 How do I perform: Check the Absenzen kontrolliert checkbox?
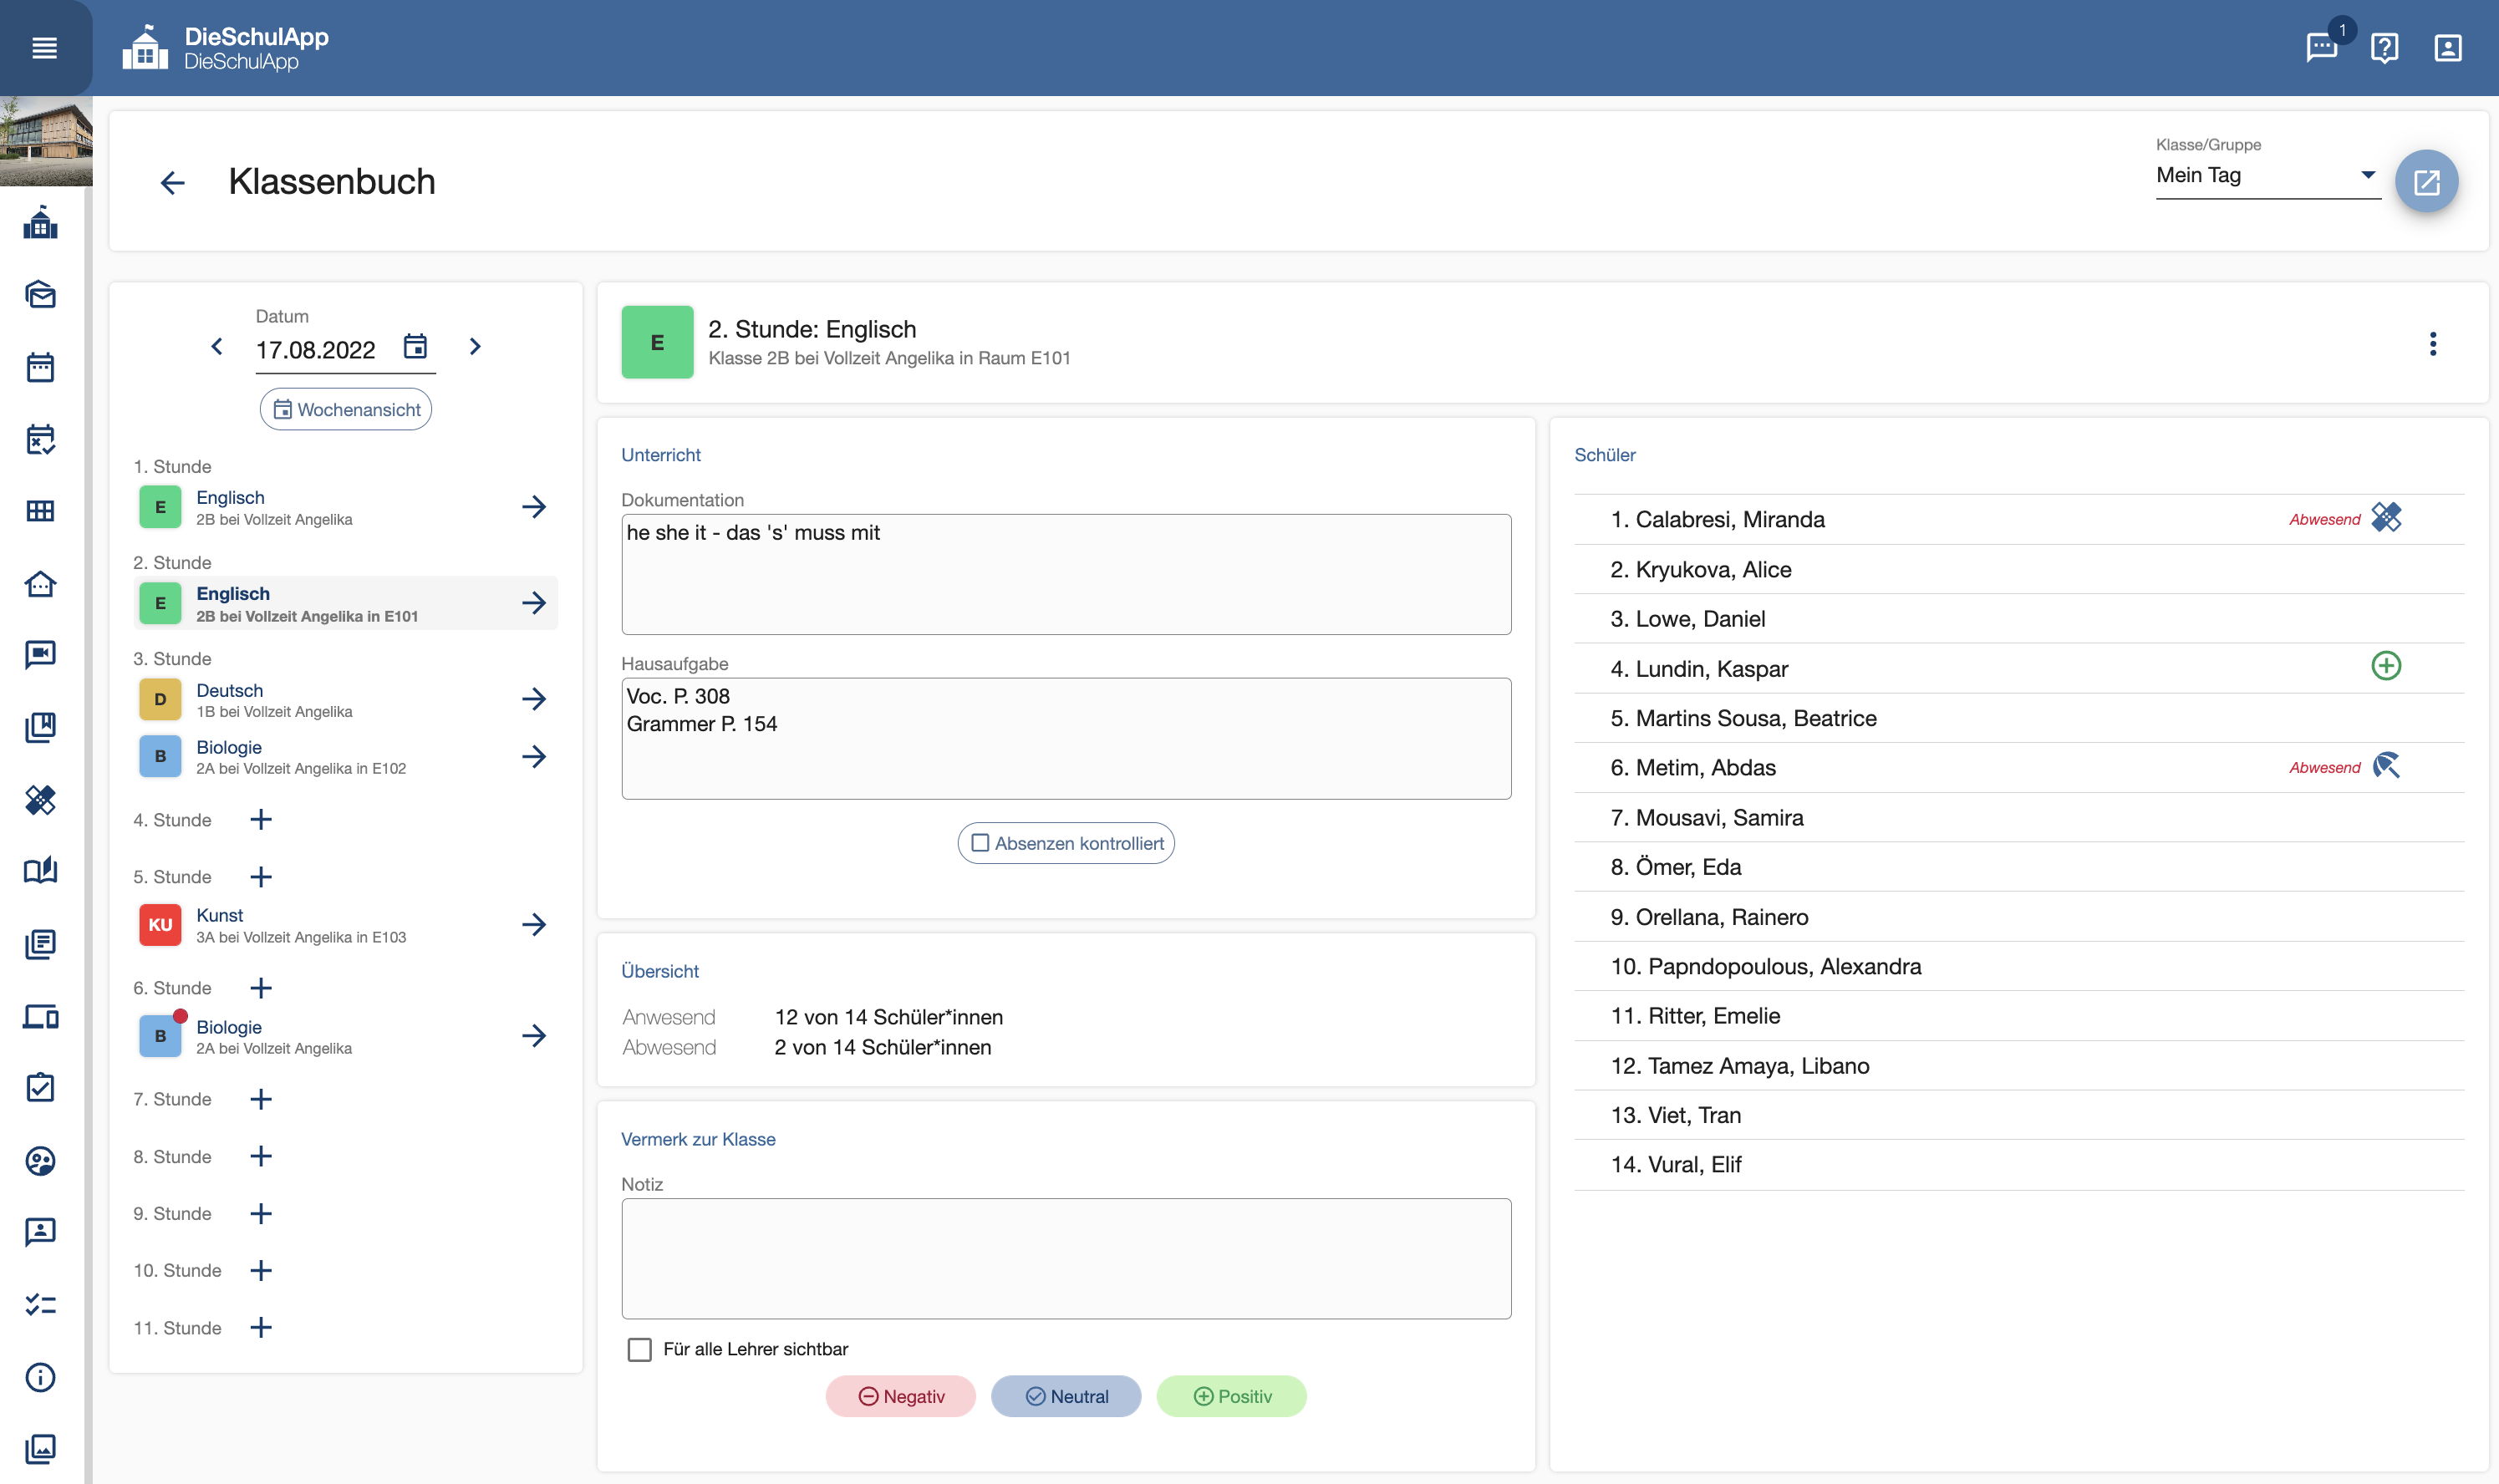tap(980, 843)
